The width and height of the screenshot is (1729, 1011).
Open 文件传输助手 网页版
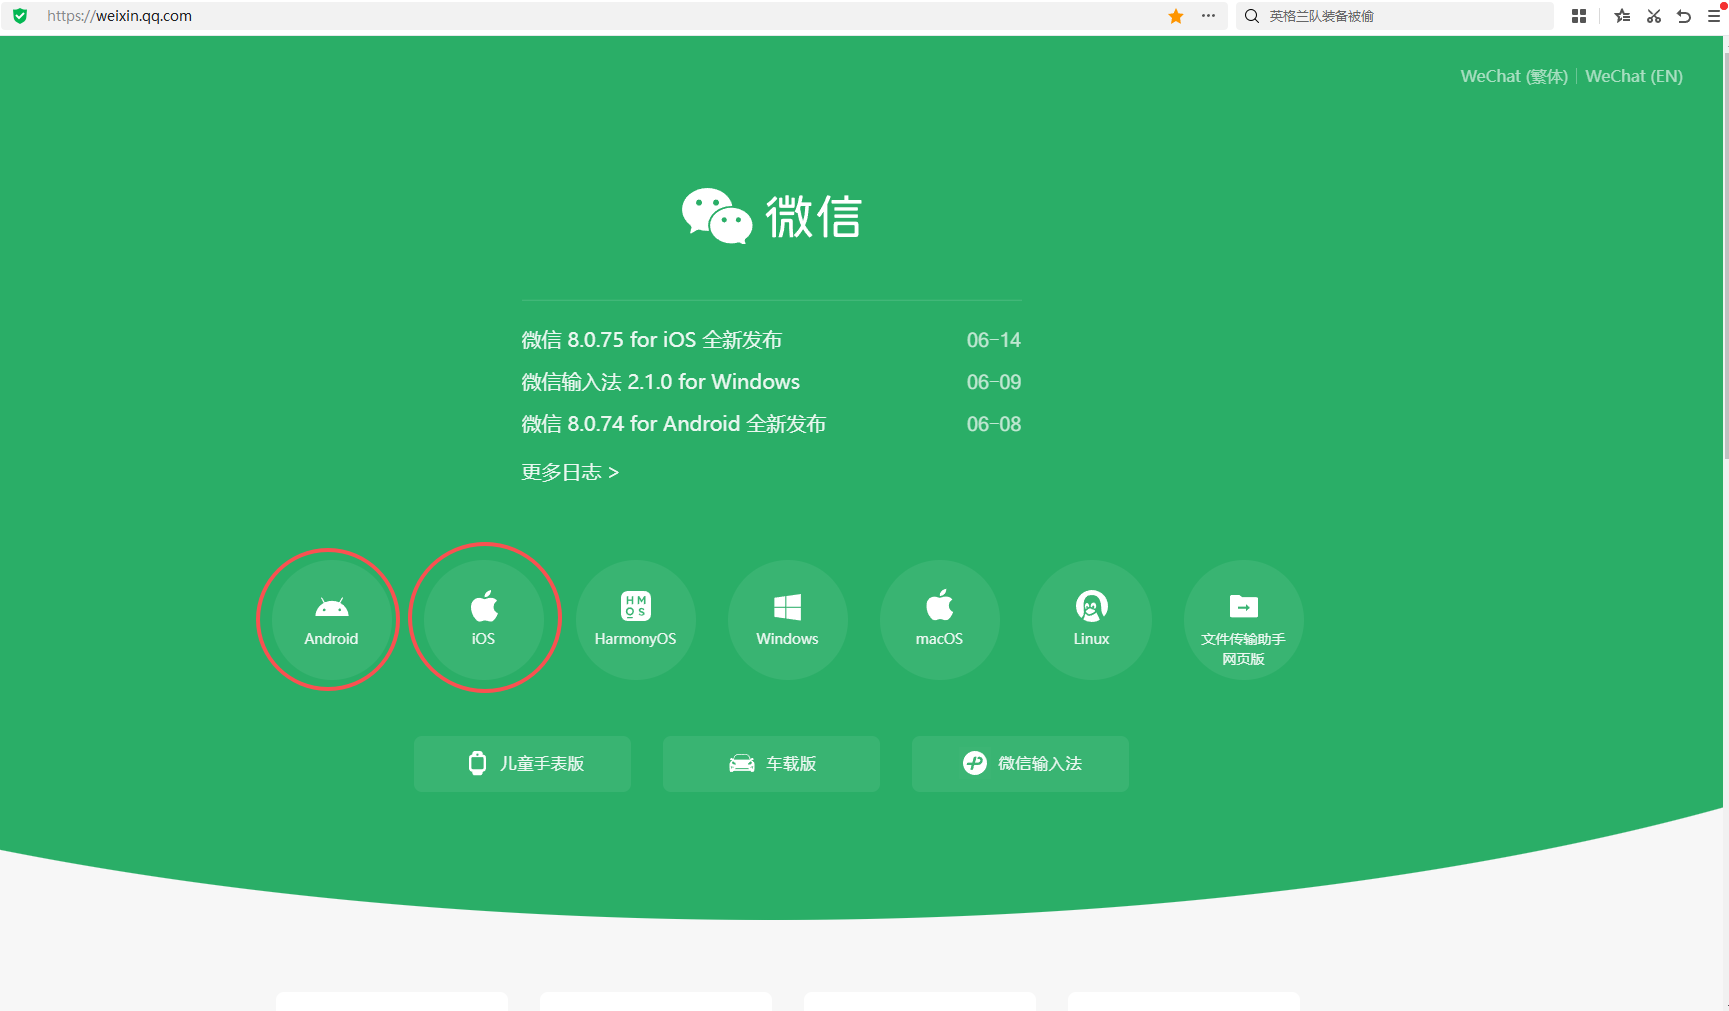(x=1243, y=620)
